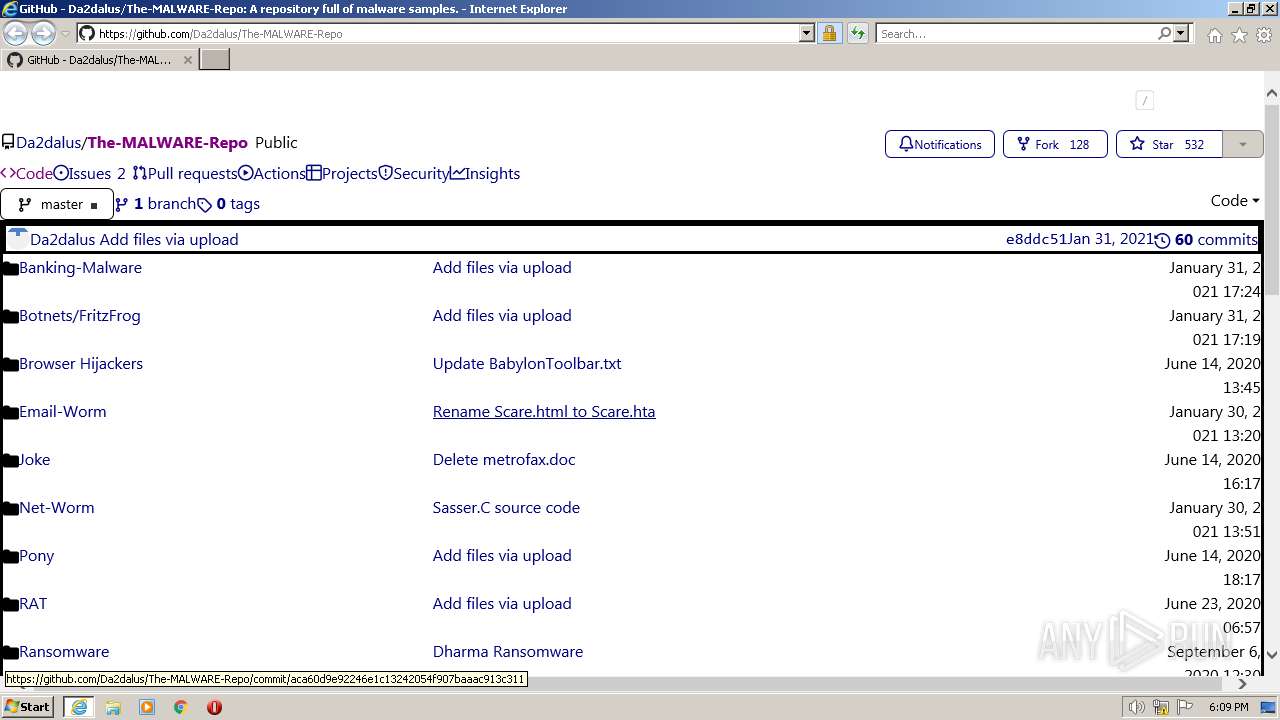Click the browser Search field
Image resolution: width=1280 pixels, height=720 pixels.
coord(1016,33)
